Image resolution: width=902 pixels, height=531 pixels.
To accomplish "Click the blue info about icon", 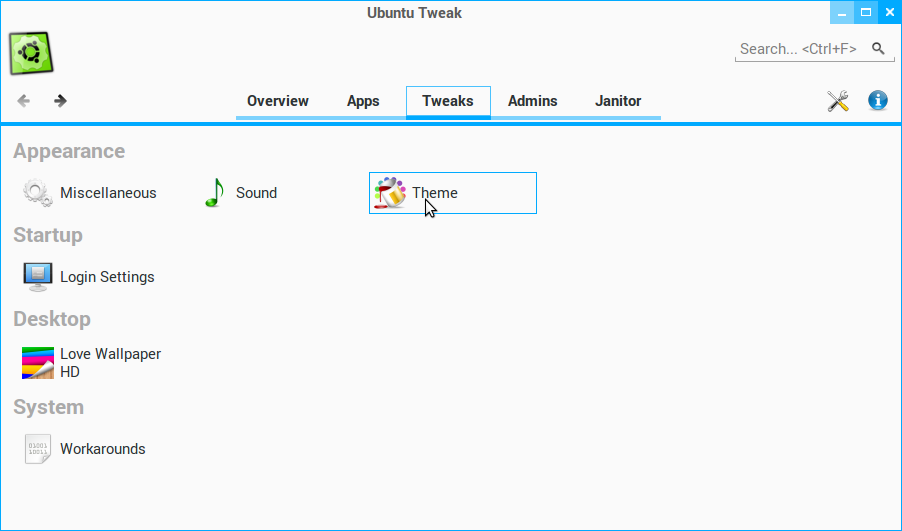I will [878, 100].
